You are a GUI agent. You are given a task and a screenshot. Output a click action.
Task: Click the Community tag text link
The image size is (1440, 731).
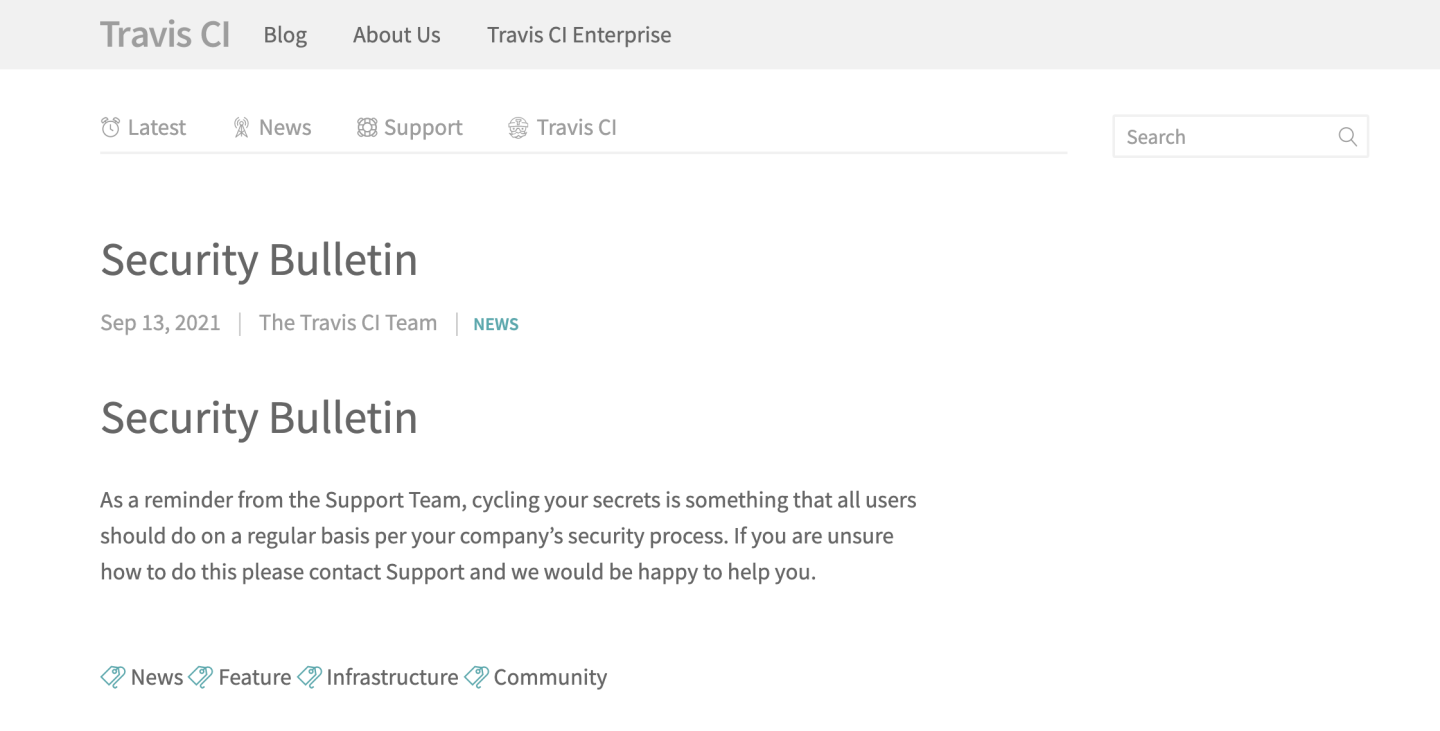click(550, 677)
